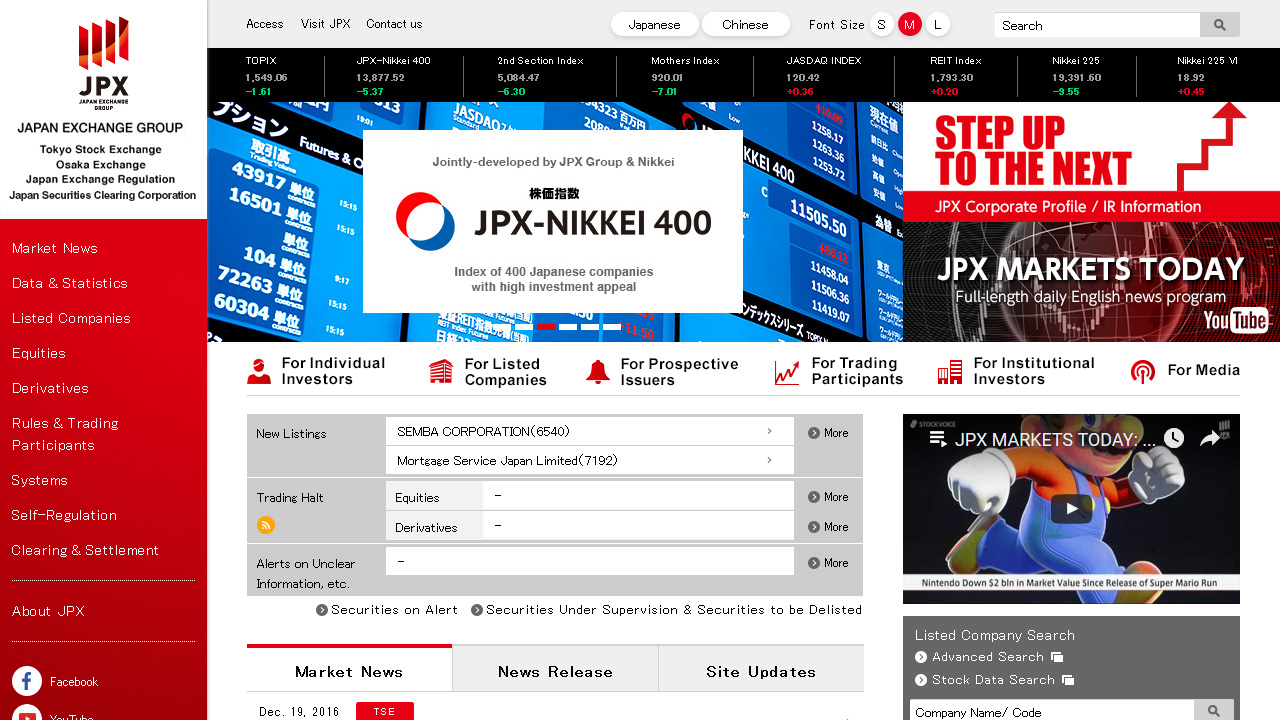Click the Nikkei 225 ticker entry
This screenshot has width=1280, height=720.
1076,76
